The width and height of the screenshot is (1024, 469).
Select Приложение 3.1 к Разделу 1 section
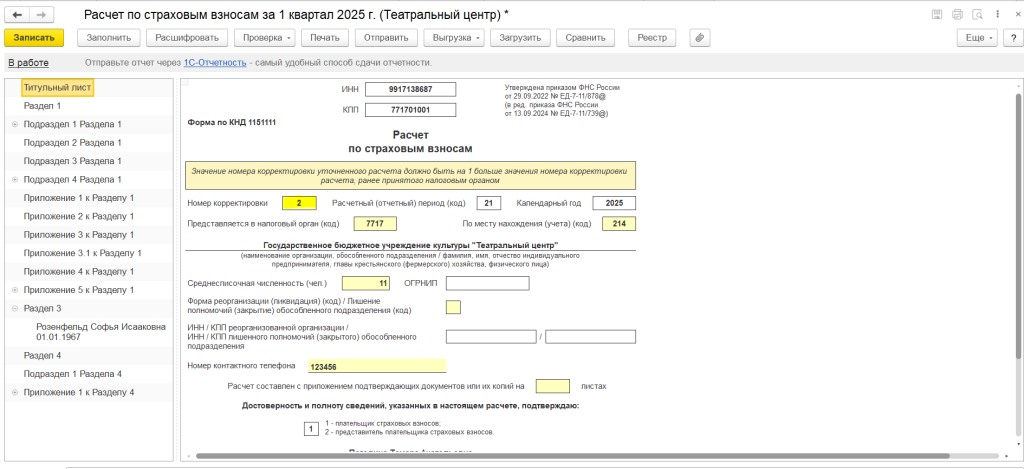[x=82, y=253]
